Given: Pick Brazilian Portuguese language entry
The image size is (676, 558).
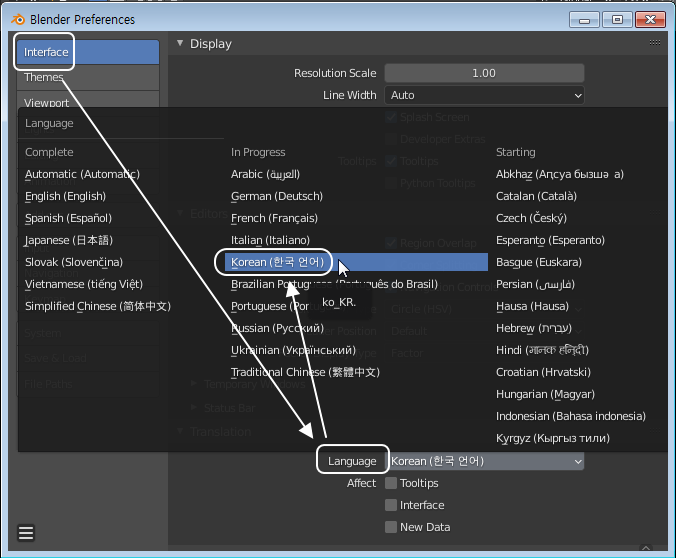Looking at the screenshot, I should pyautogui.click(x=334, y=284).
